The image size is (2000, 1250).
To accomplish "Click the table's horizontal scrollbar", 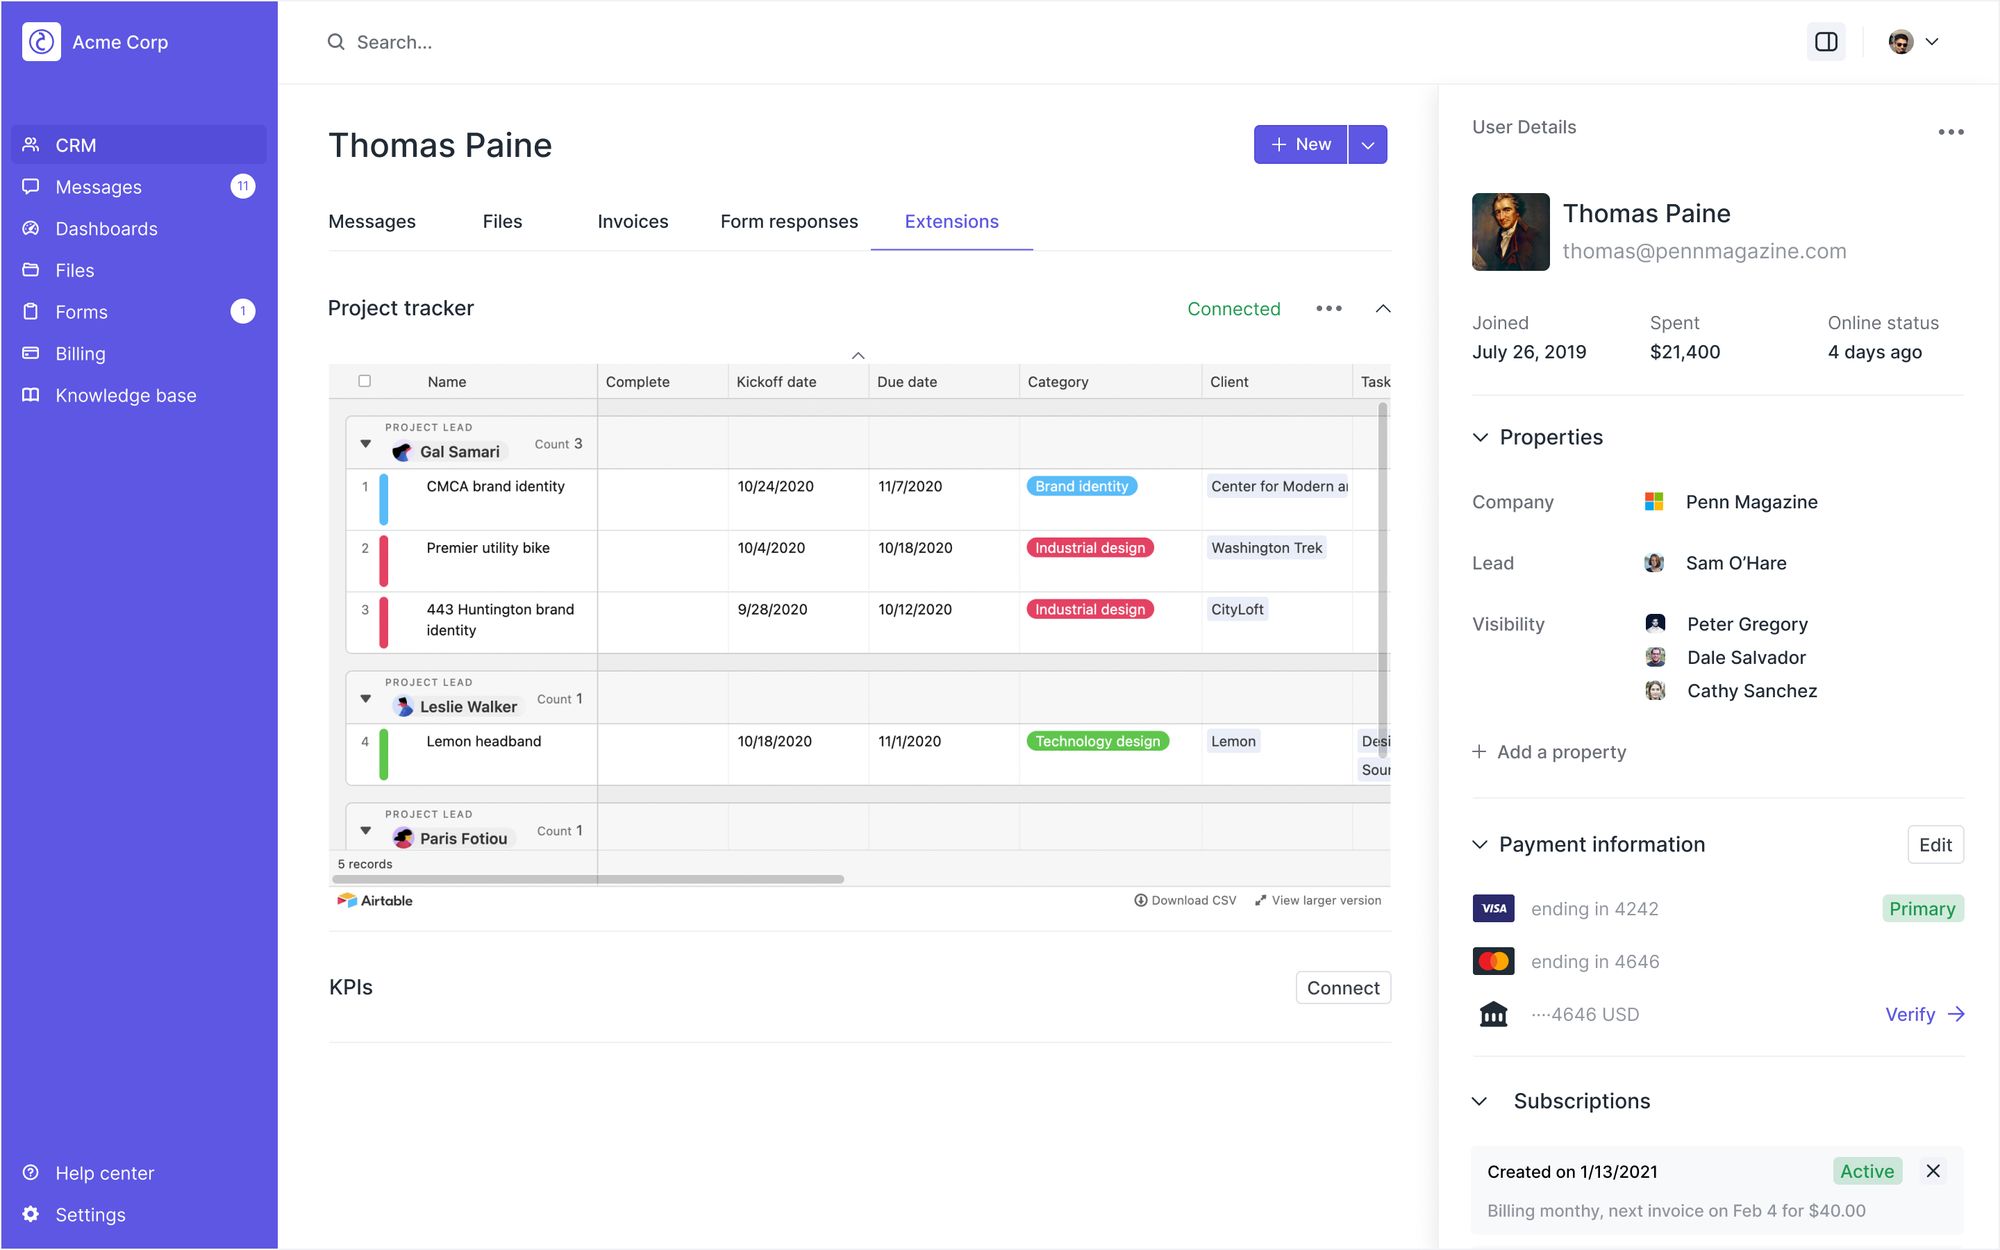I will tap(590, 879).
